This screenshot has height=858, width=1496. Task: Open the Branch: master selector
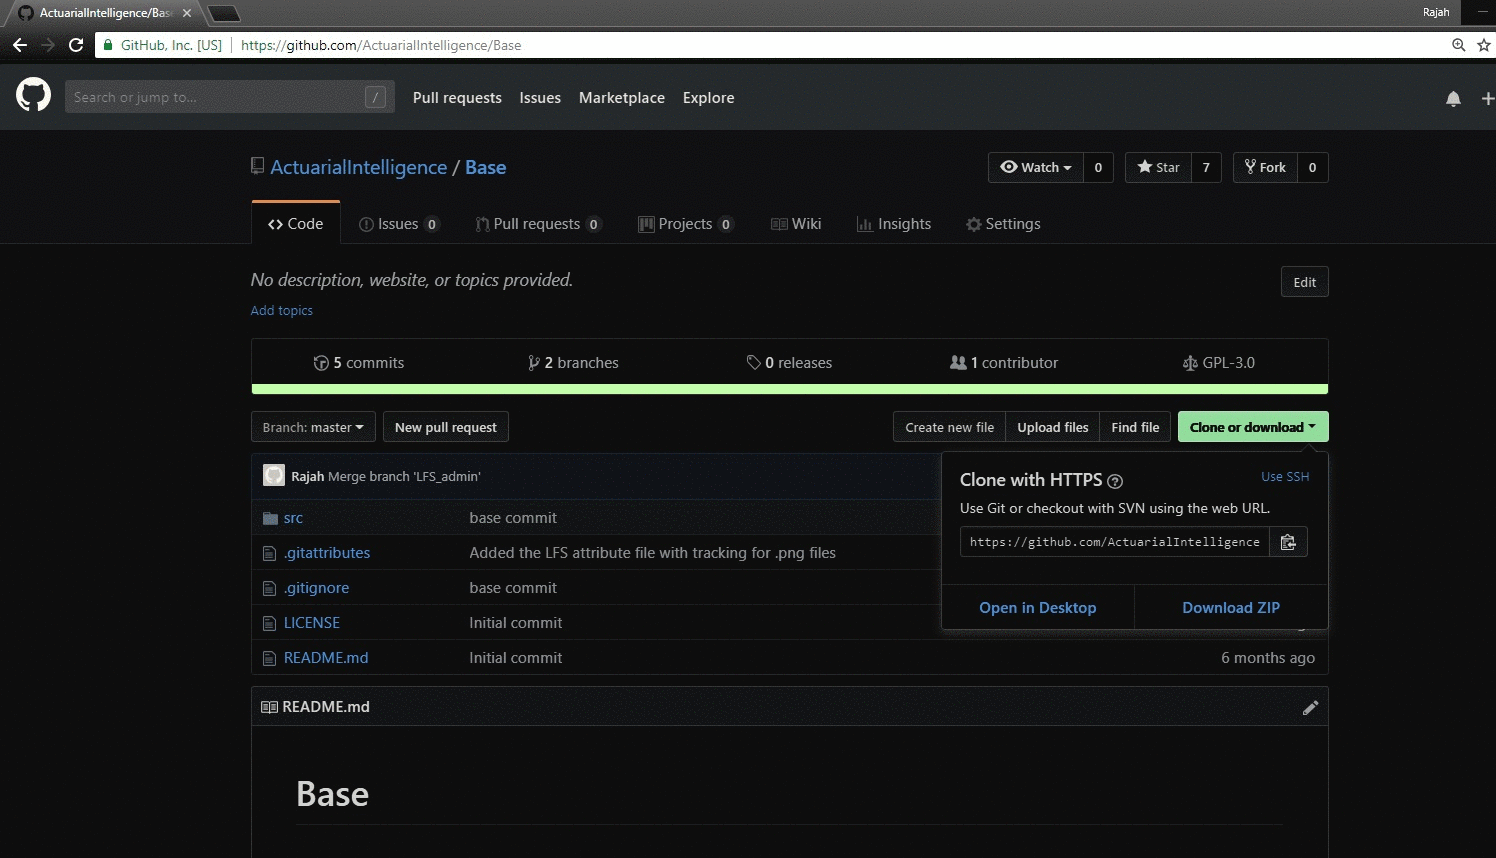click(313, 427)
